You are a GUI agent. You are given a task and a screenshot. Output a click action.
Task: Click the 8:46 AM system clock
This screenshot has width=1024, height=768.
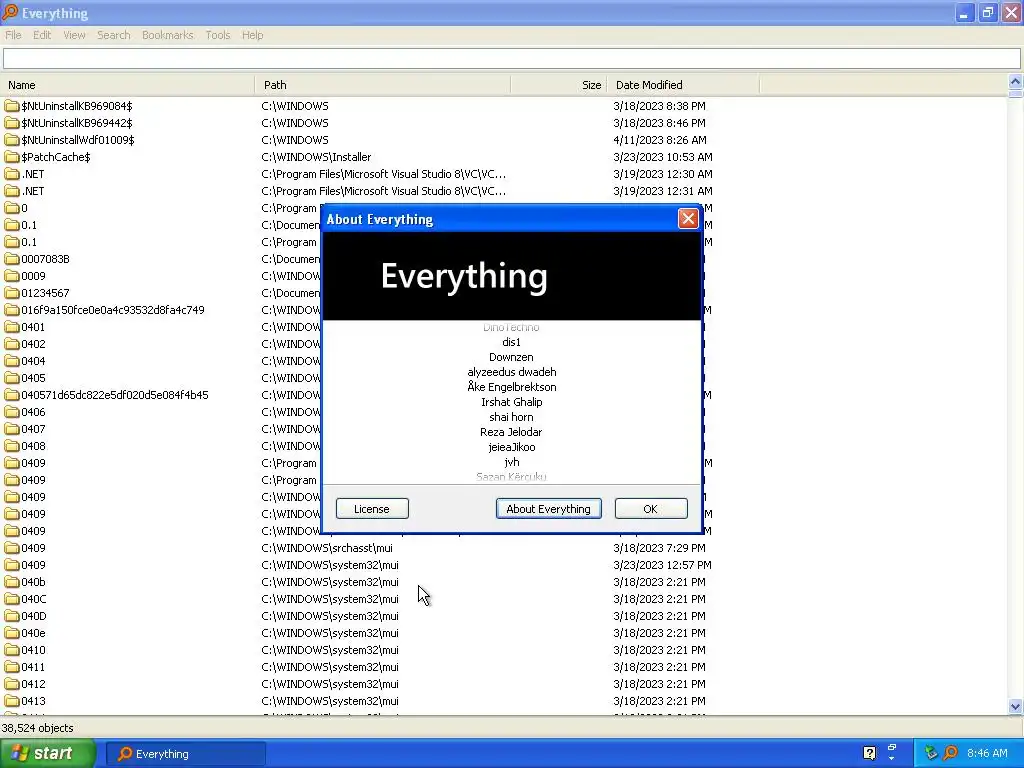click(x=987, y=753)
